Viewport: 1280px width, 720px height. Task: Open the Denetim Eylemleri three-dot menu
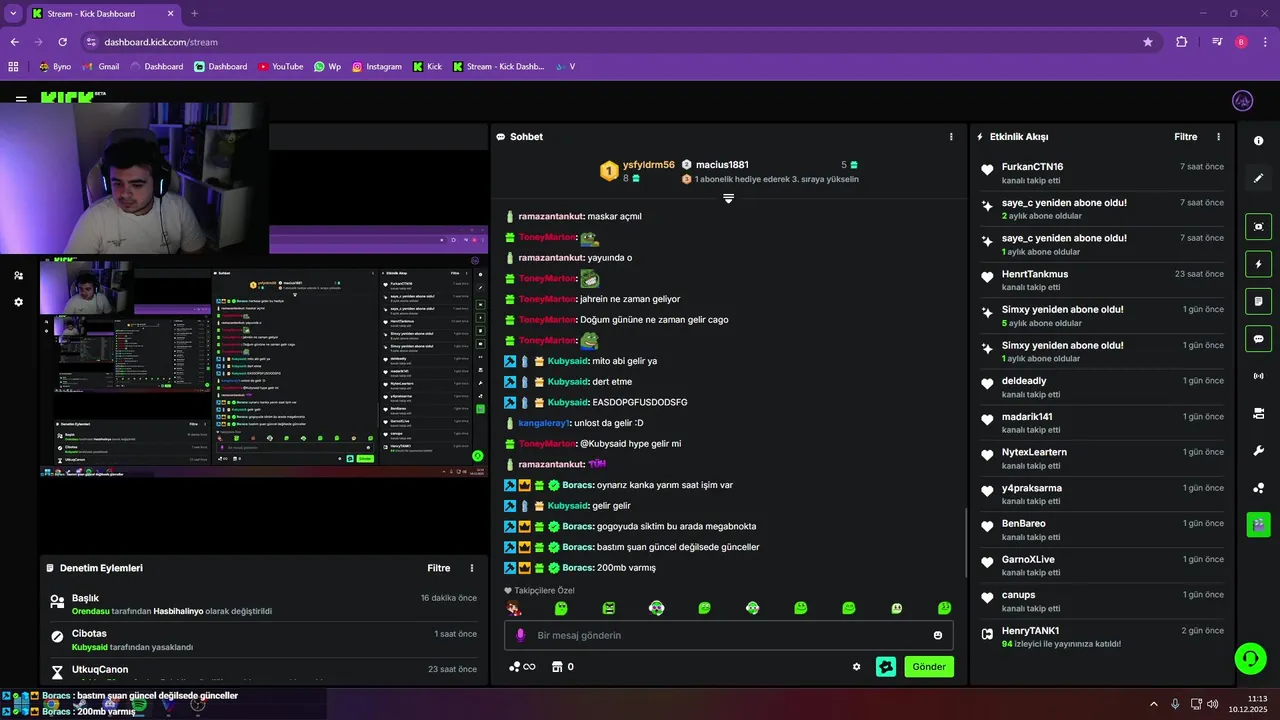pyautogui.click(x=472, y=568)
